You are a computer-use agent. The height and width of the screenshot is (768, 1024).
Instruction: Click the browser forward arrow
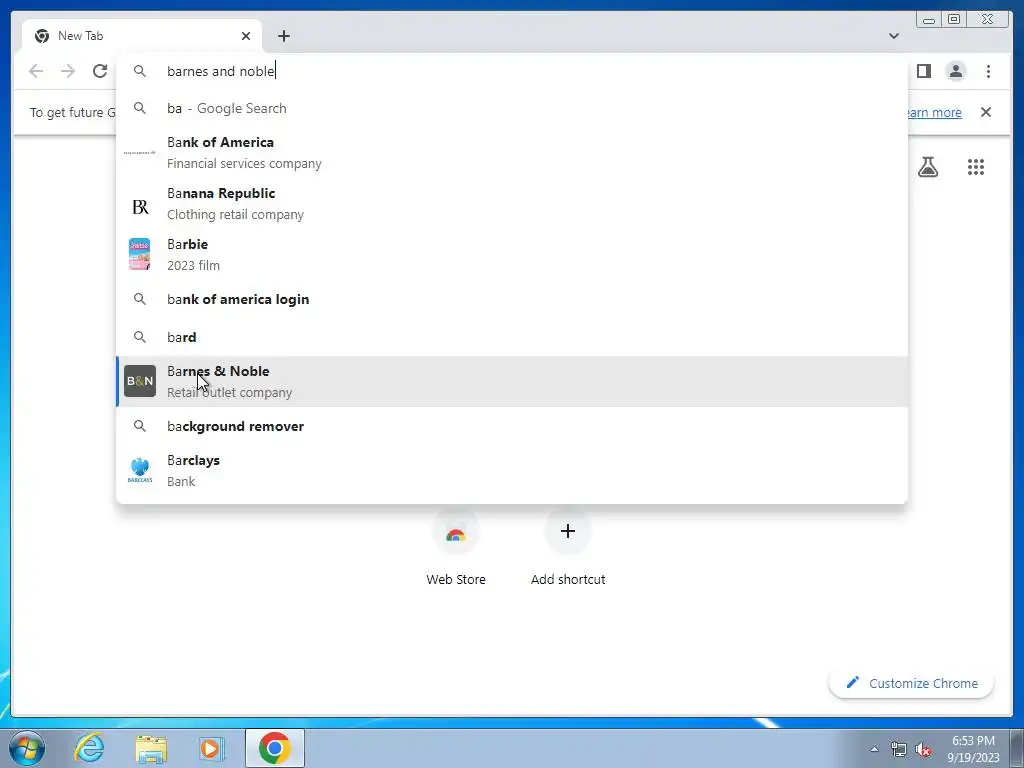(x=68, y=71)
